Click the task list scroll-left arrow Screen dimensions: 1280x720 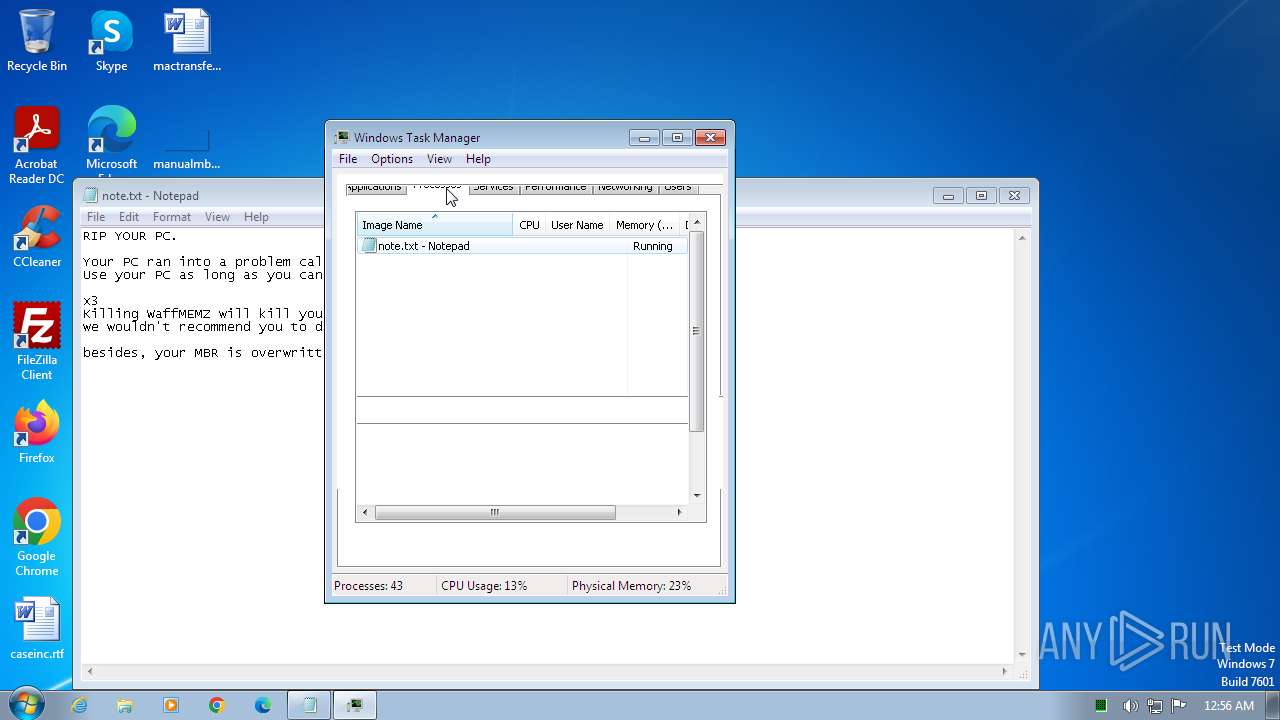pyautogui.click(x=365, y=512)
